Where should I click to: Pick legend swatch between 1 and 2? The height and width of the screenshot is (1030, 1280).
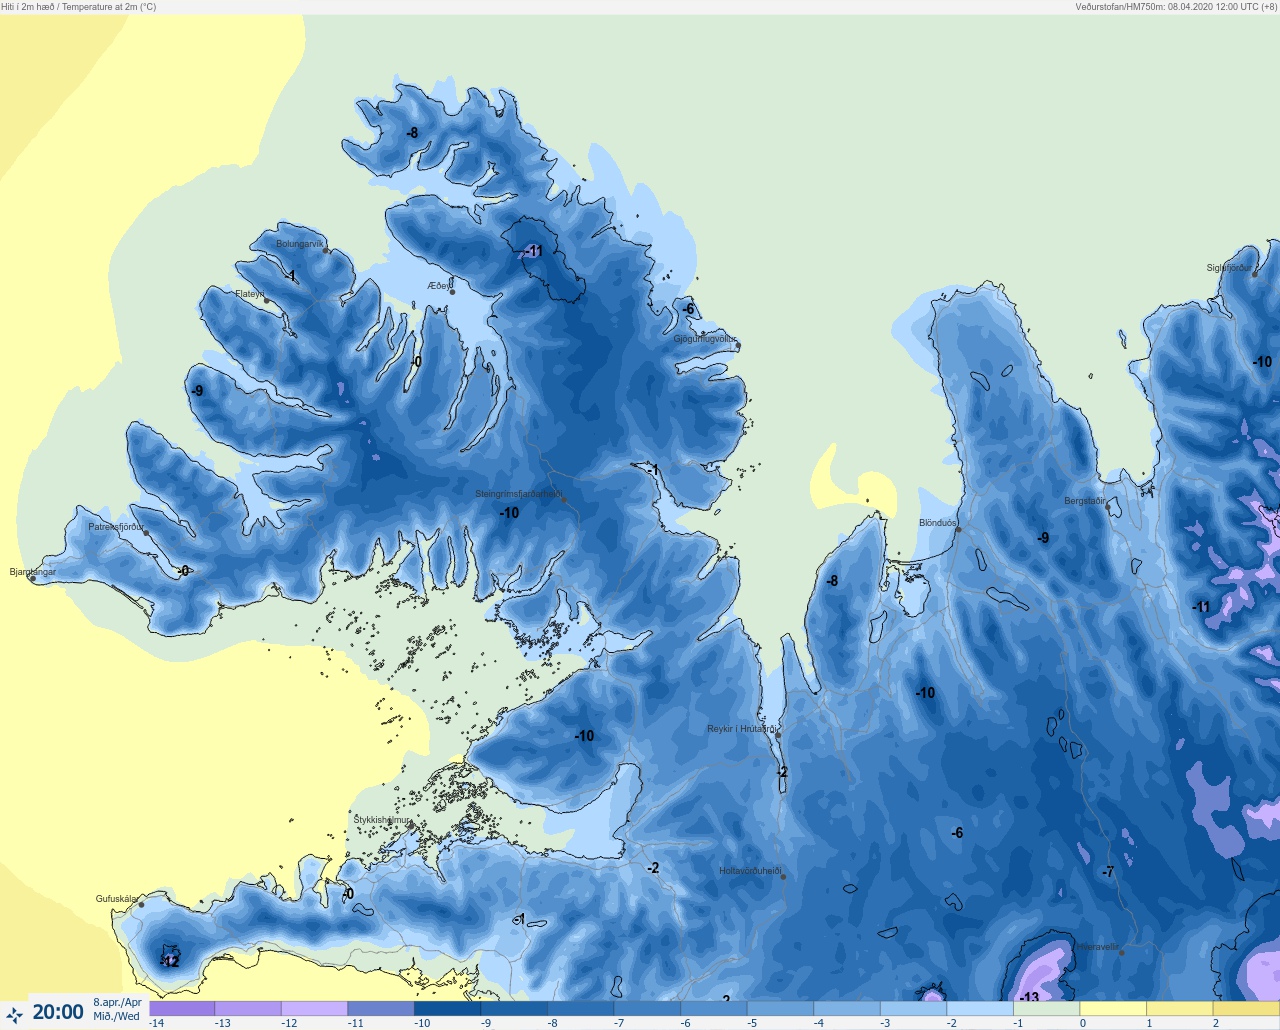[x=1179, y=1009]
